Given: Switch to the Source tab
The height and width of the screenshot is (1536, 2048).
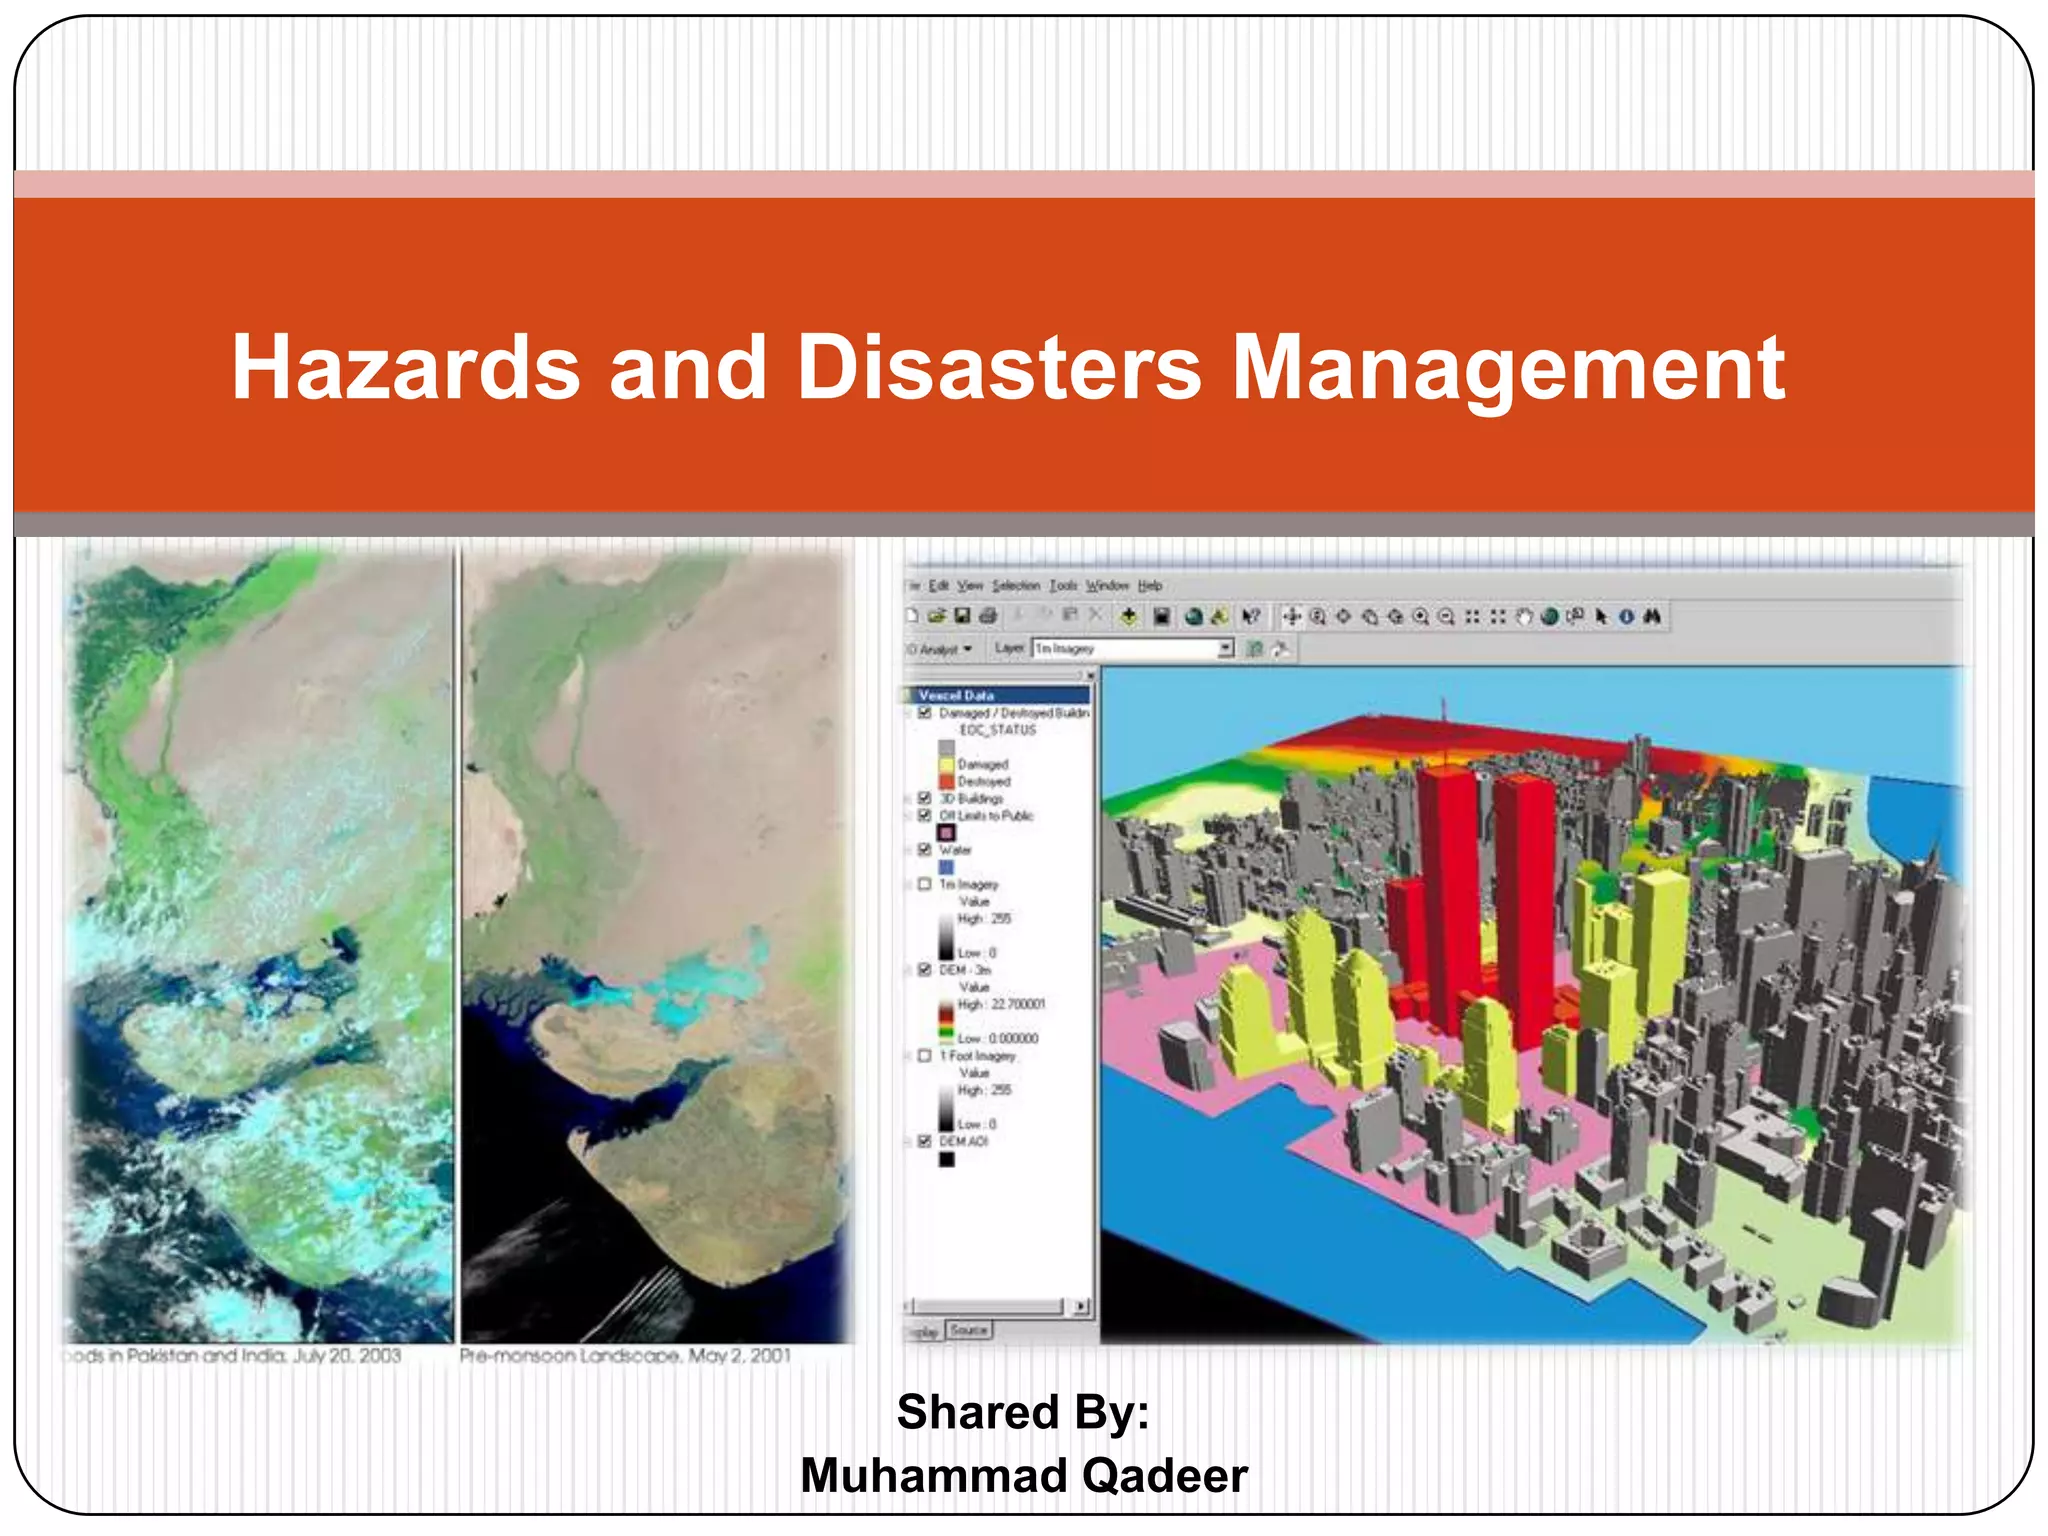Looking at the screenshot, I should [x=968, y=1330].
